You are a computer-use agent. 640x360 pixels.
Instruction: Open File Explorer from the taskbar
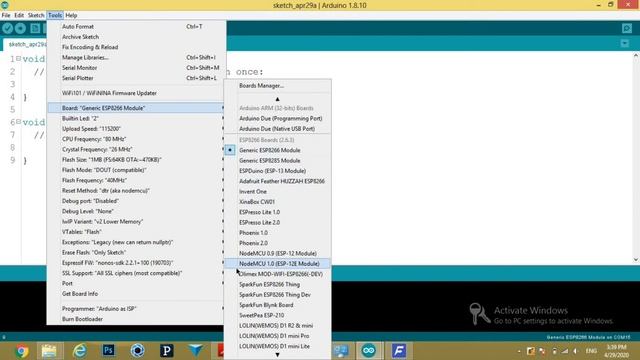coord(49,351)
